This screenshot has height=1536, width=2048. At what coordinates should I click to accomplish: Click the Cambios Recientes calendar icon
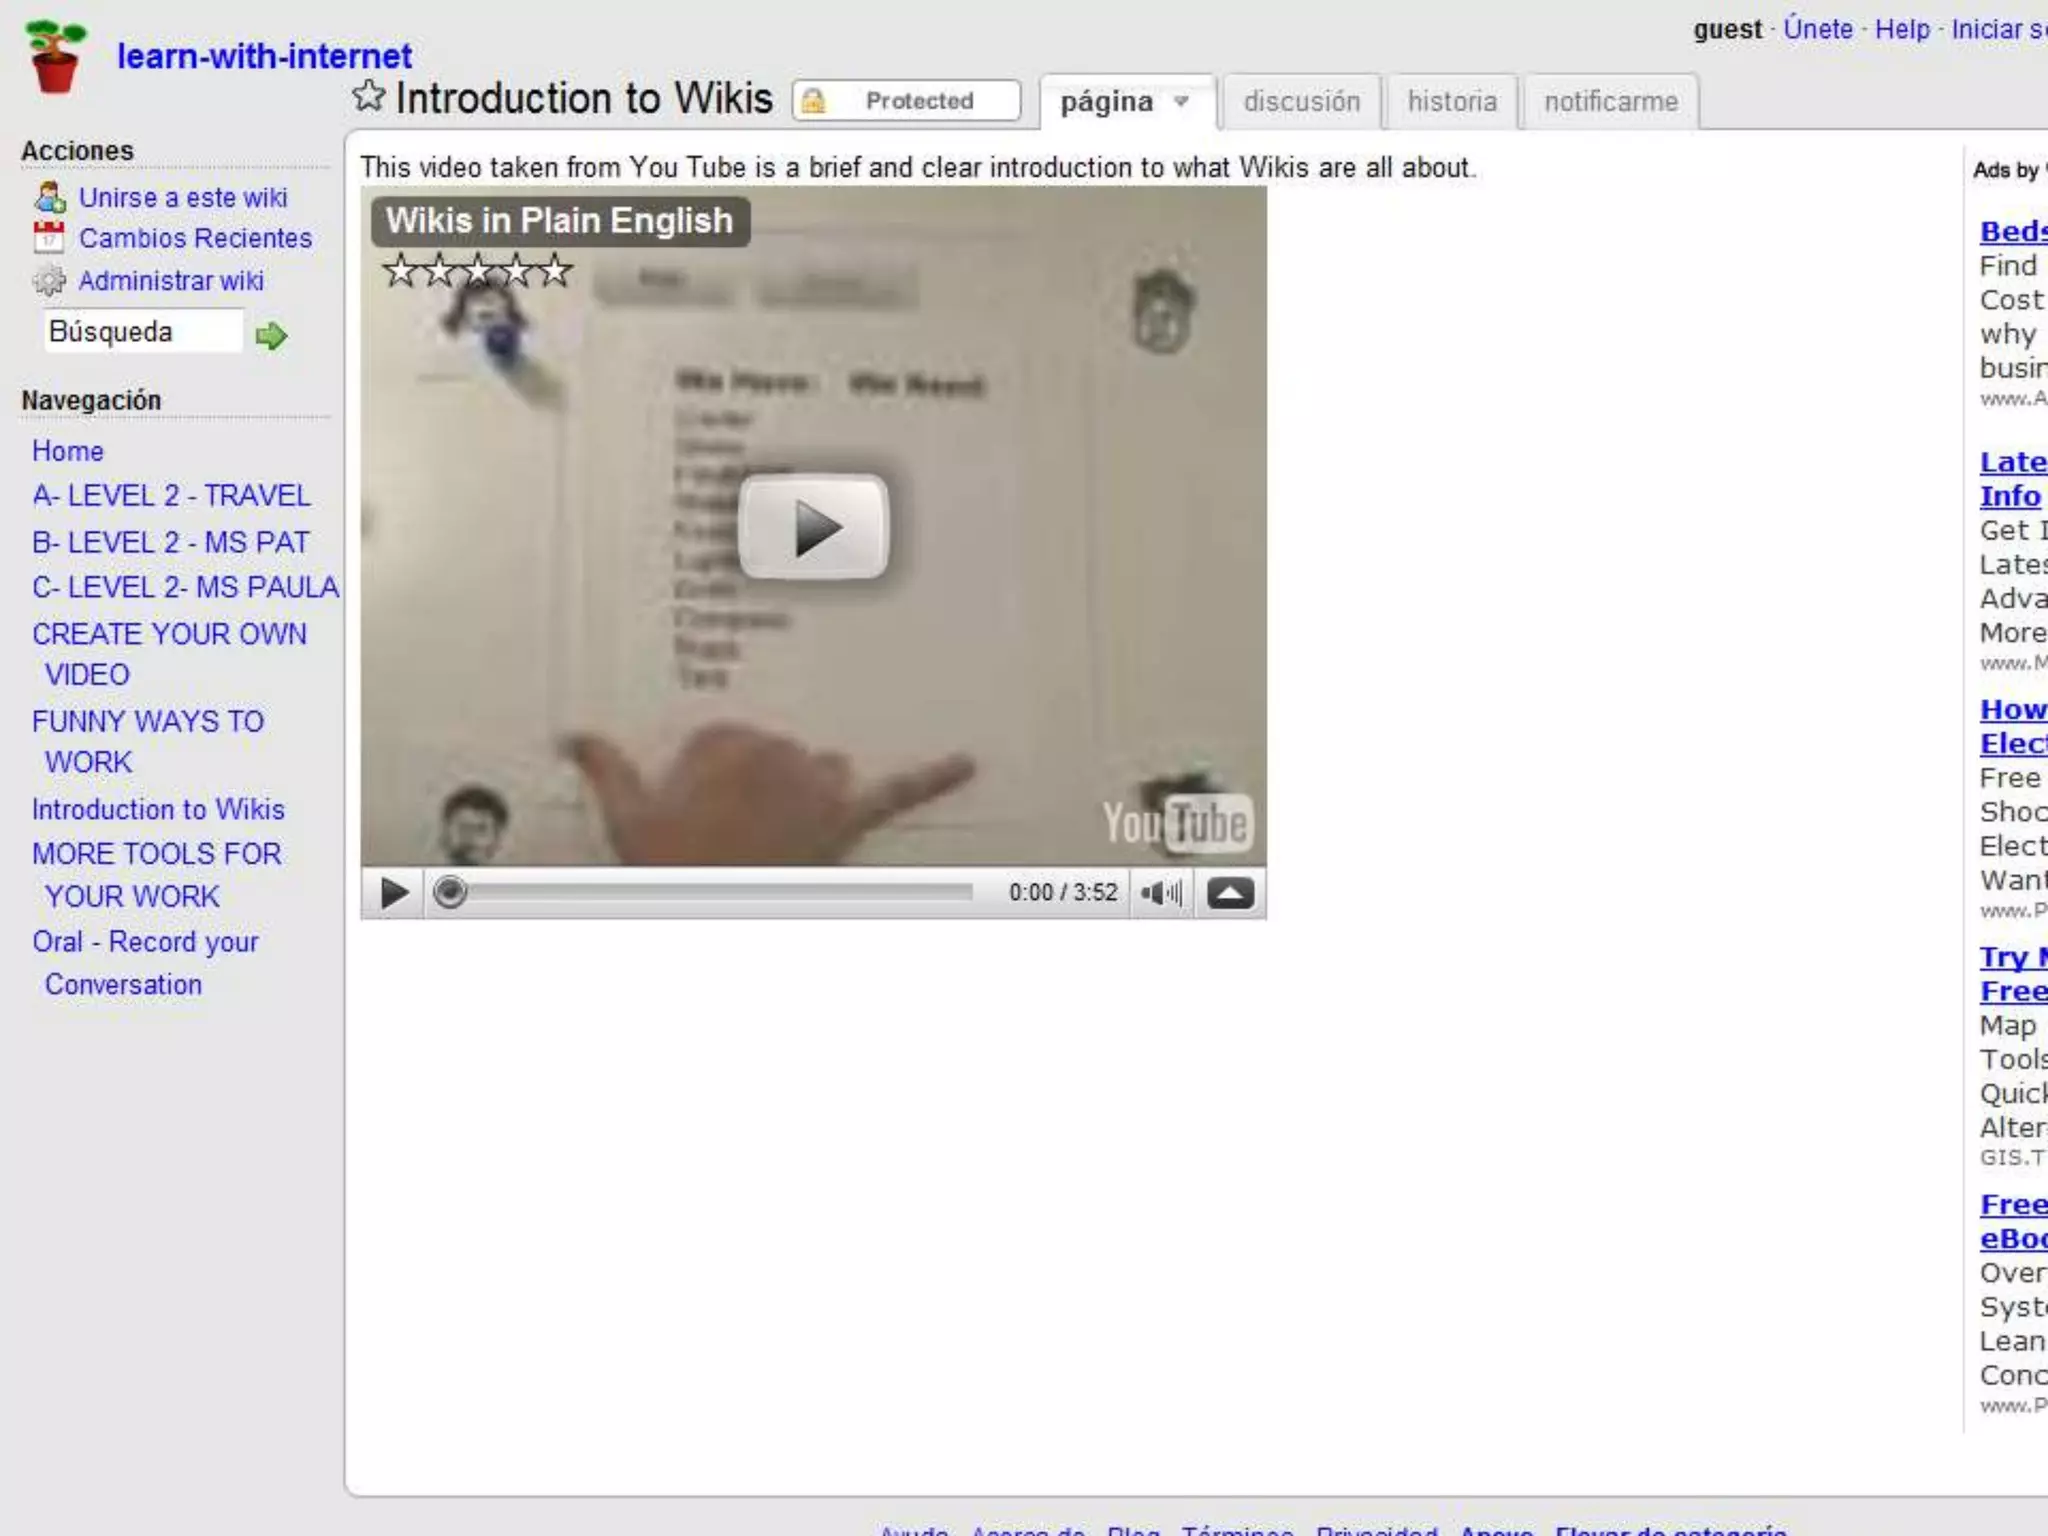point(48,238)
